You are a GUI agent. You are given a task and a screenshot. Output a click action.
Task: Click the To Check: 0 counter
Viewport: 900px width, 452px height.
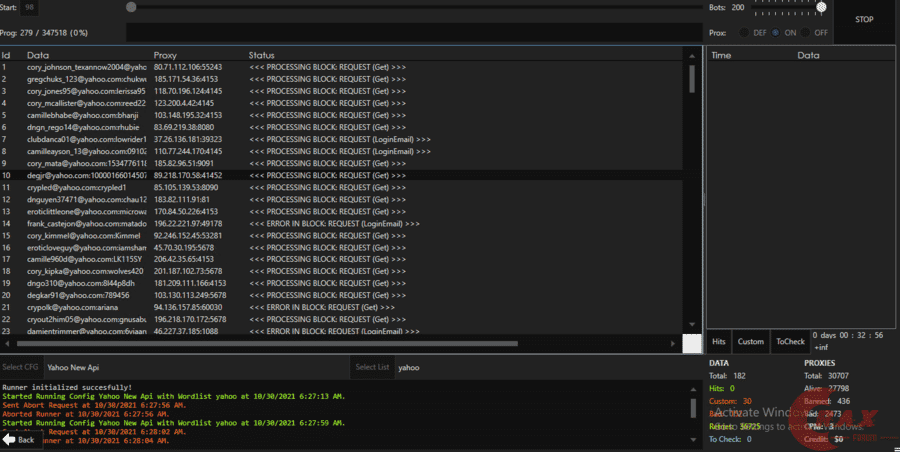730,439
